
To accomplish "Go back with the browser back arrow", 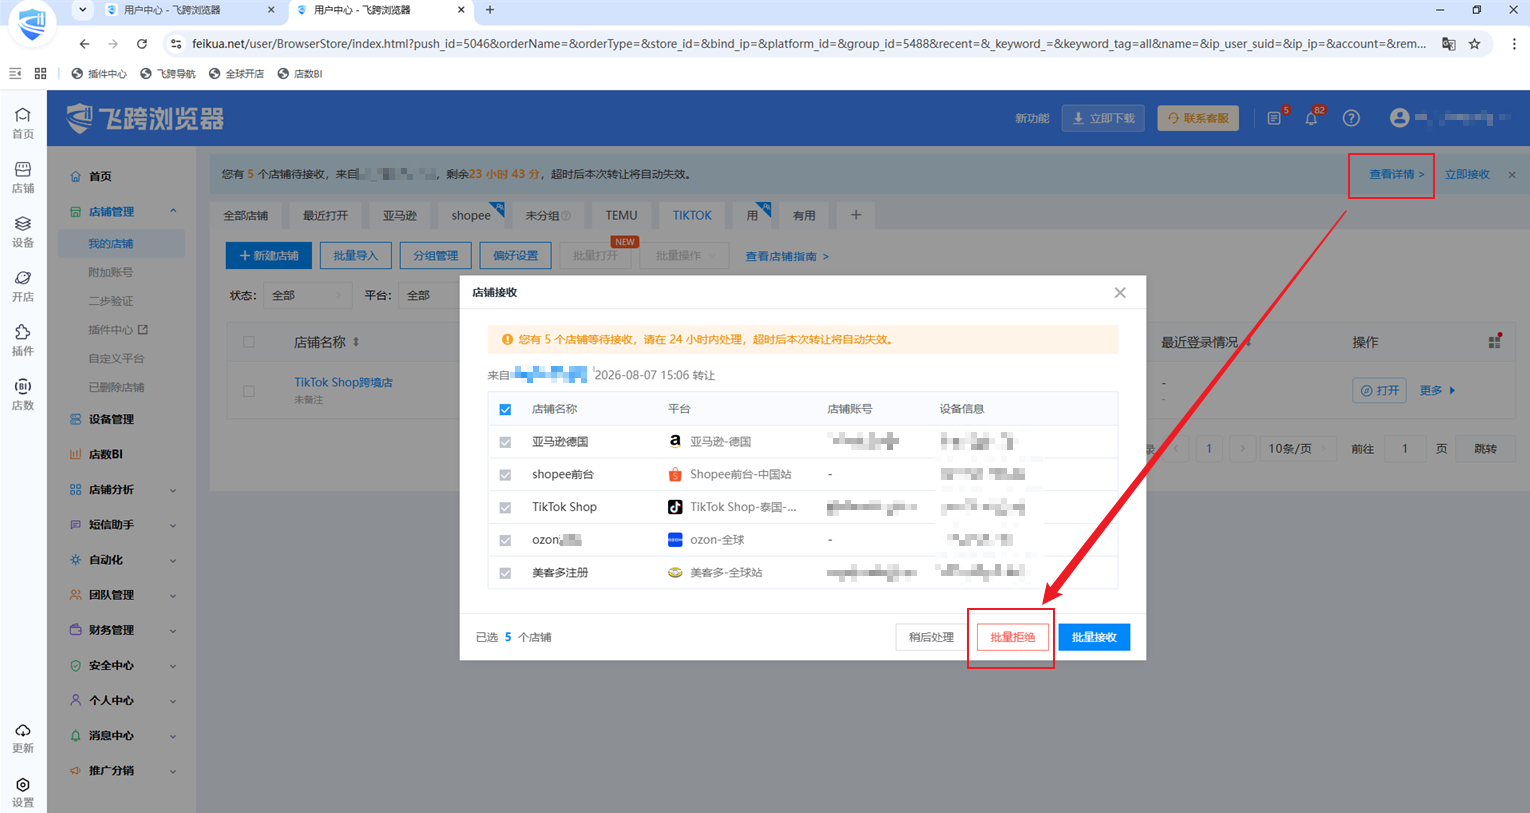I will (84, 44).
